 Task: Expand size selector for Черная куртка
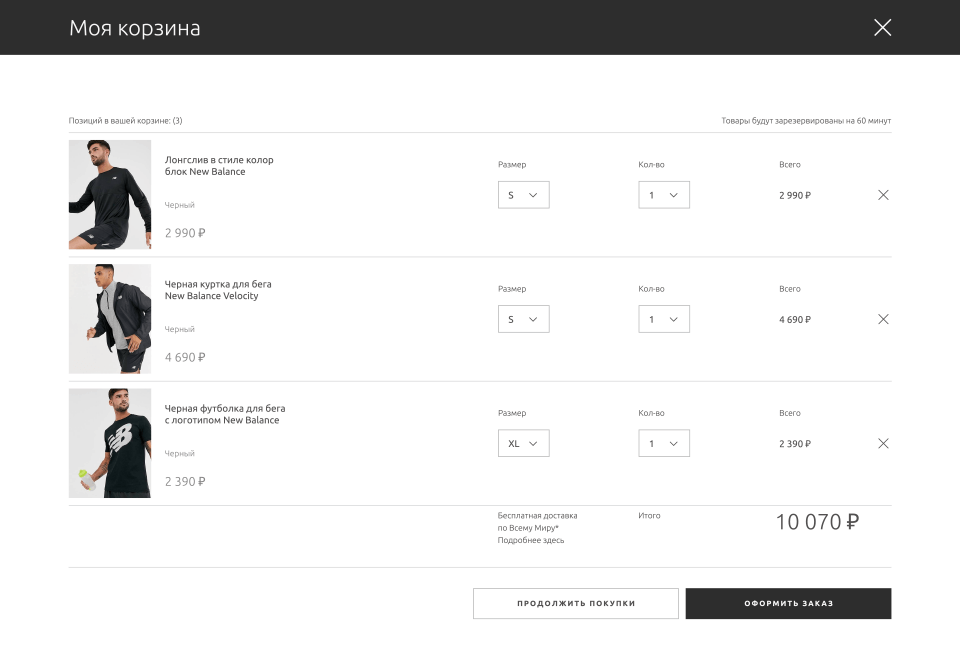point(523,319)
